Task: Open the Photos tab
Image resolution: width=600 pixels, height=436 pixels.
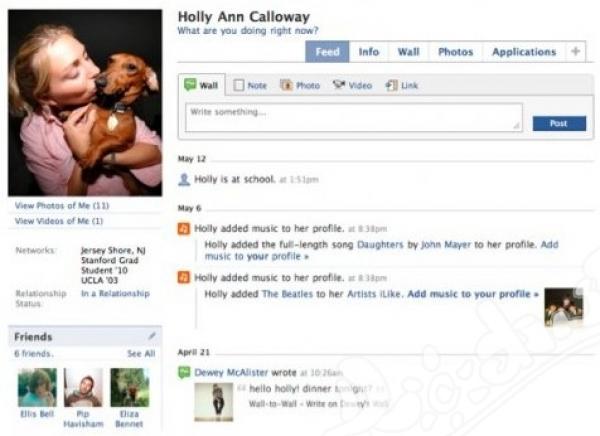Action: point(455,52)
